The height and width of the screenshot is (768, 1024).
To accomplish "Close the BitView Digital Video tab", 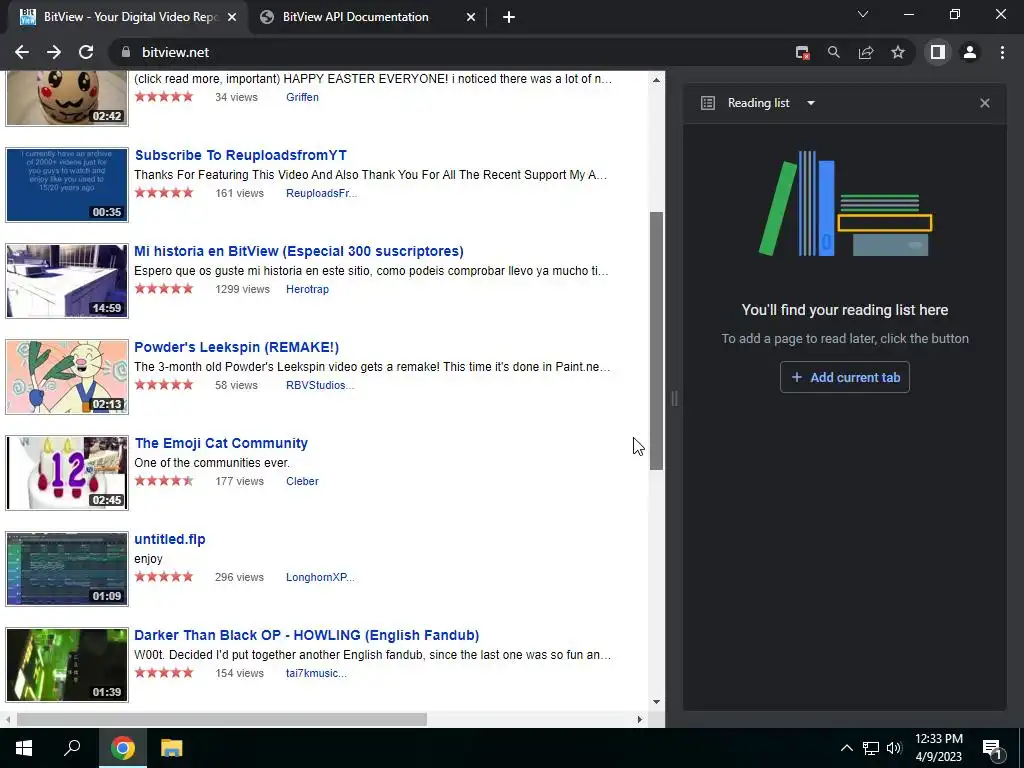I will point(232,17).
